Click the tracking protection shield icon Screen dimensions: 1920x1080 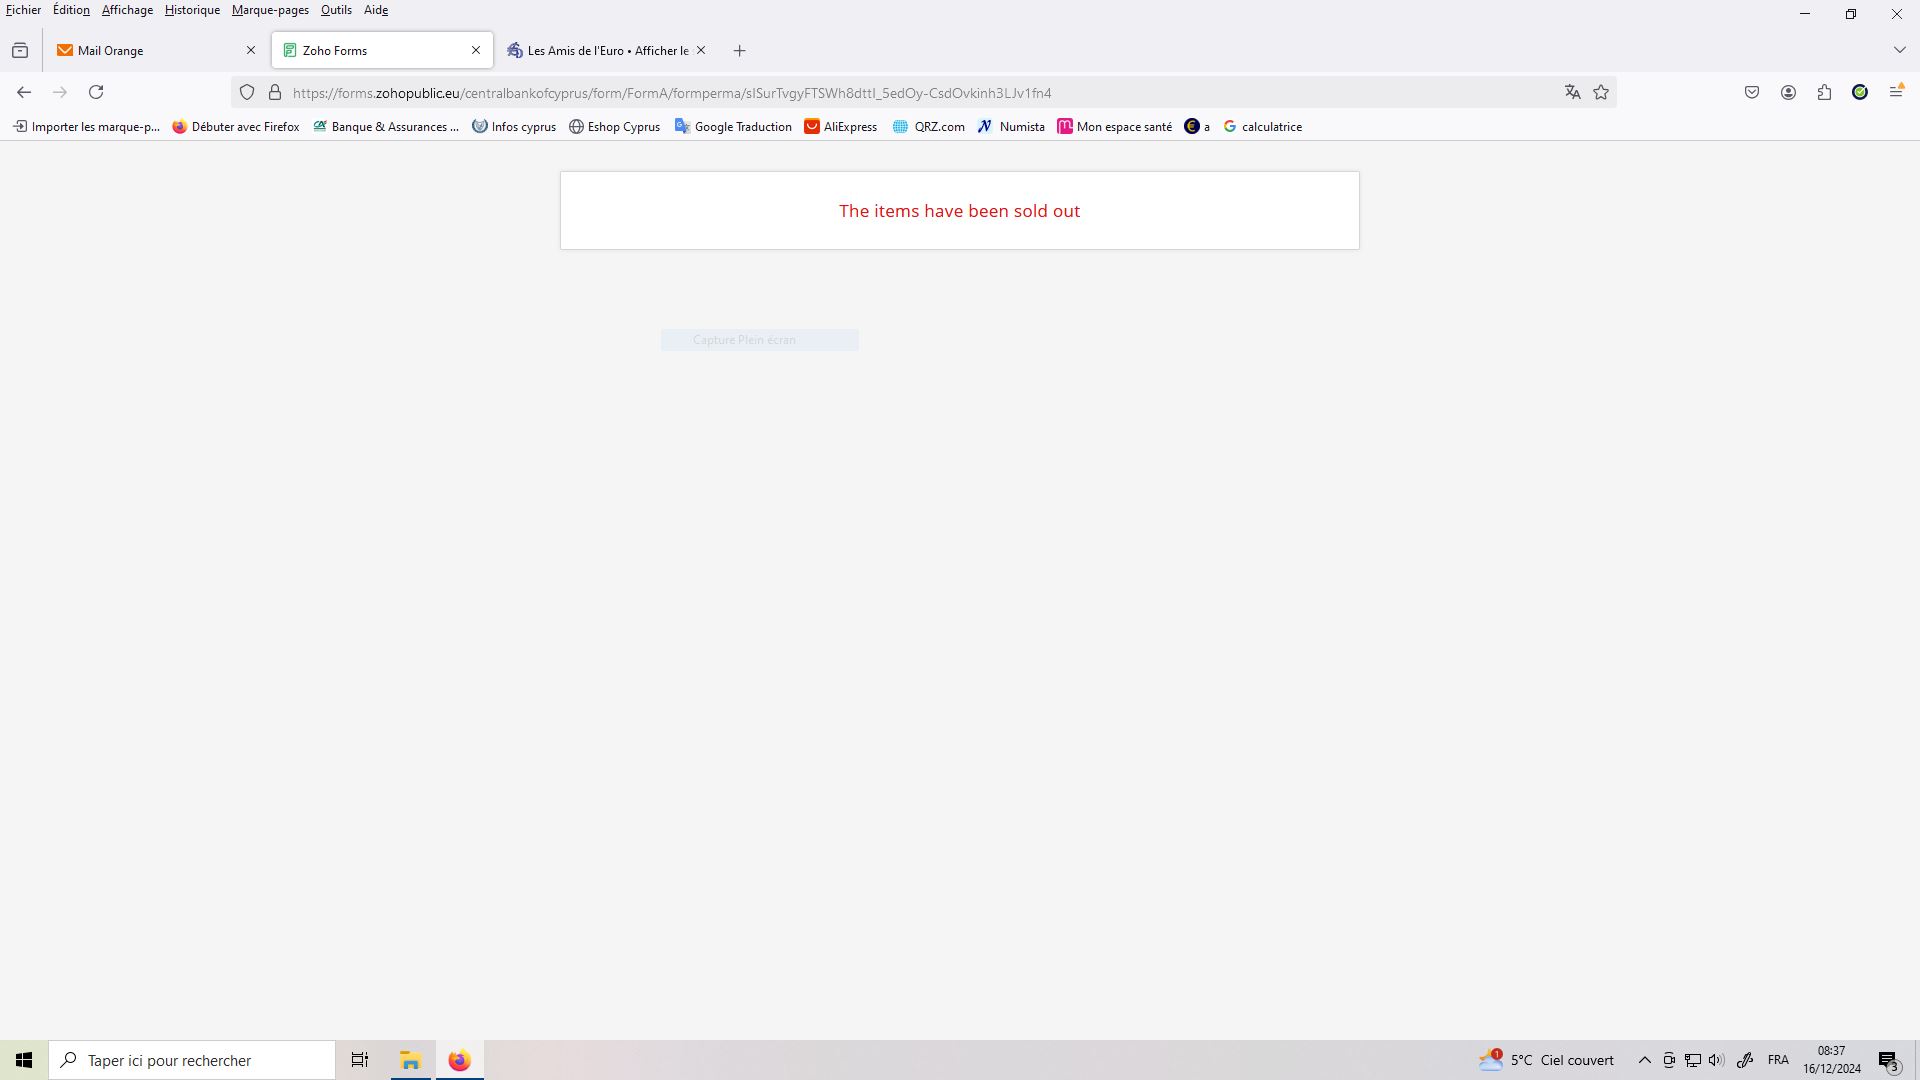247,92
